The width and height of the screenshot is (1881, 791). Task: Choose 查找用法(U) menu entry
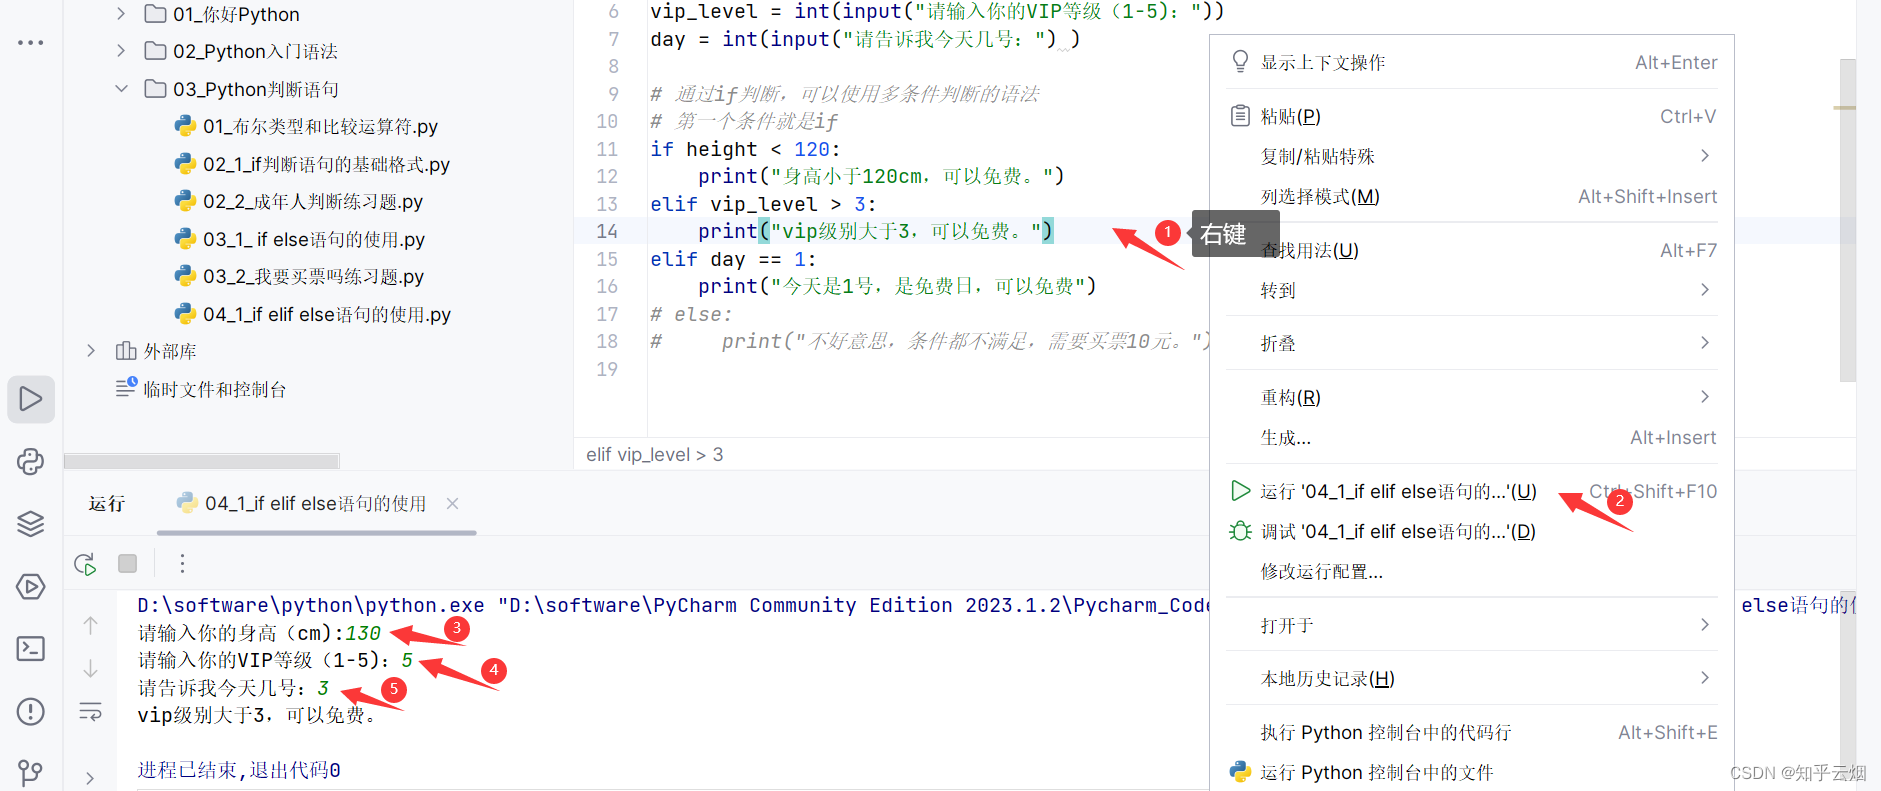[1472, 250]
